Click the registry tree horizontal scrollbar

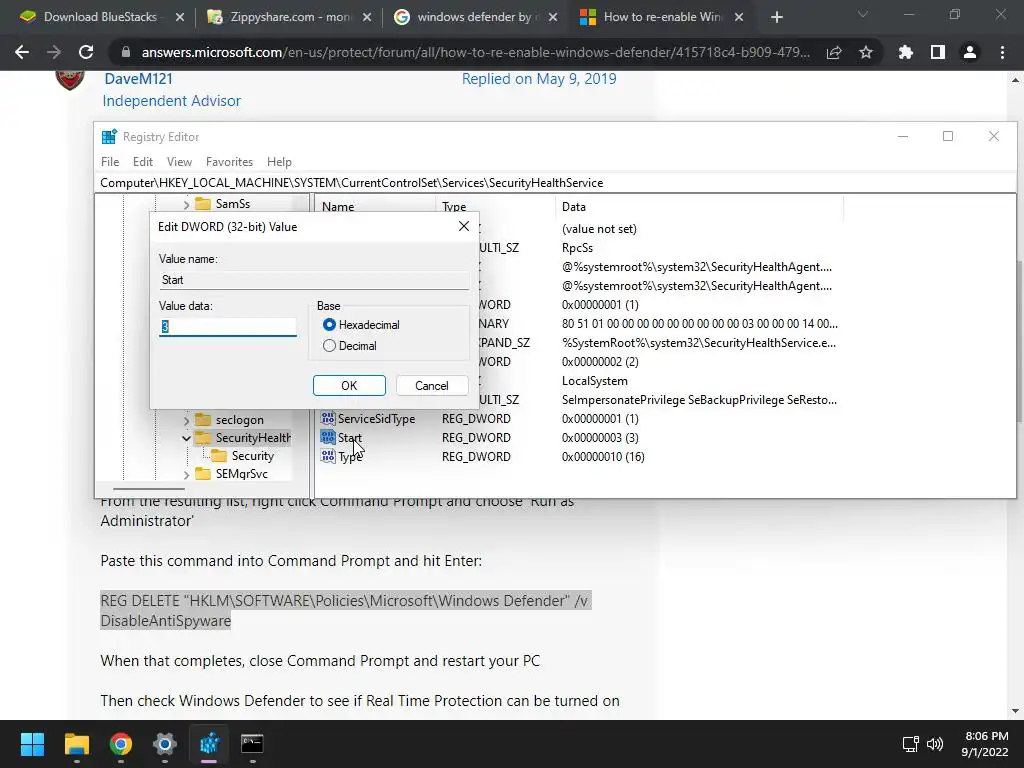(x=148, y=488)
